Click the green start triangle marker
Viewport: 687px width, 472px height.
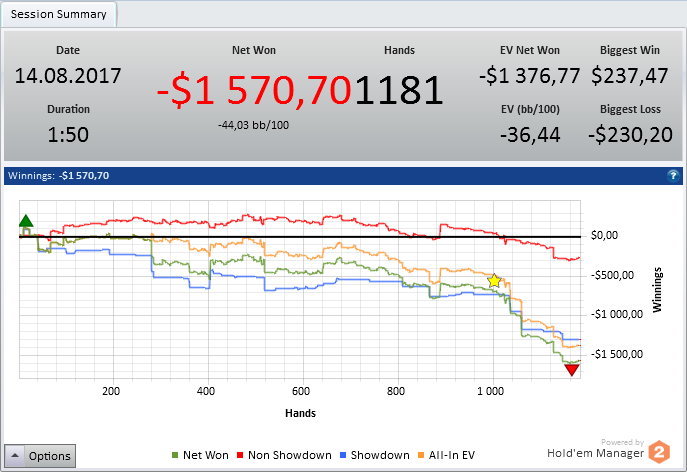tap(26, 220)
